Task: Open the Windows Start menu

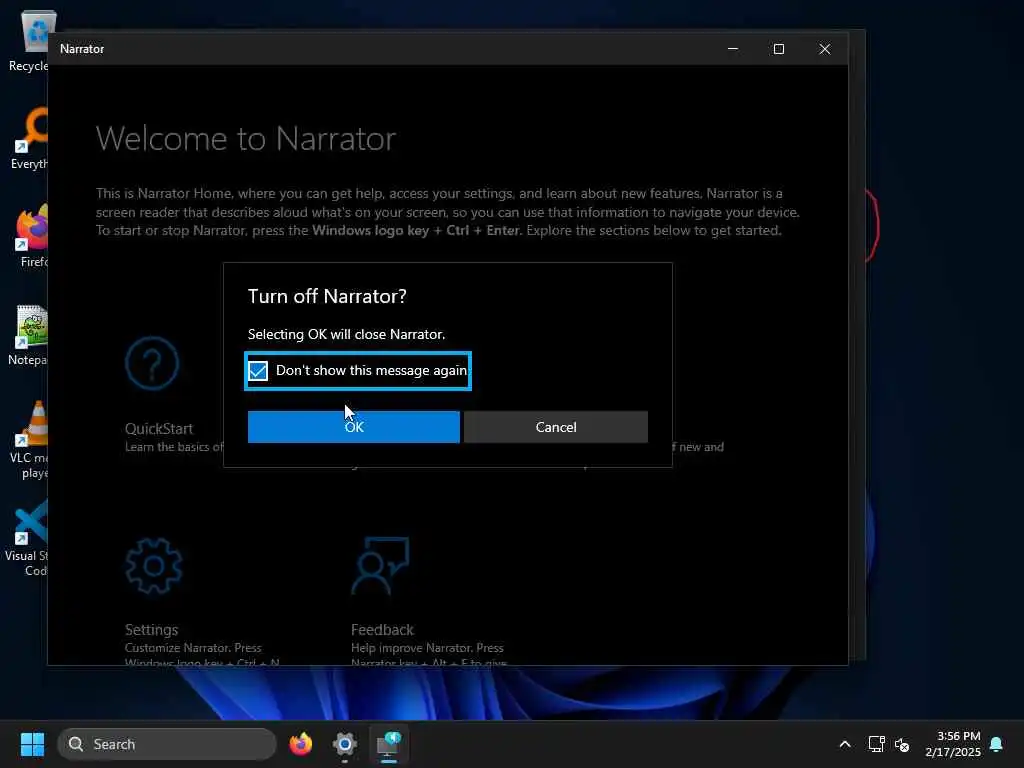Action: [32, 744]
